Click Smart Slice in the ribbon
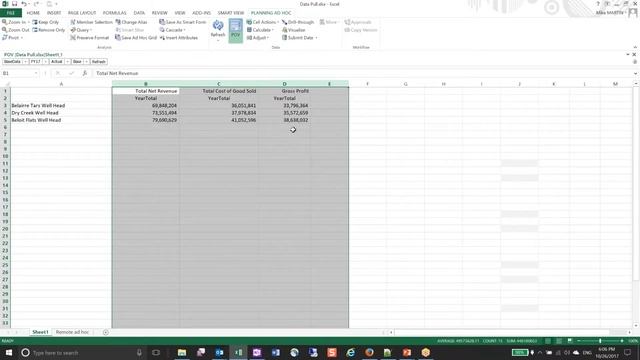The image size is (640, 360). point(130,30)
